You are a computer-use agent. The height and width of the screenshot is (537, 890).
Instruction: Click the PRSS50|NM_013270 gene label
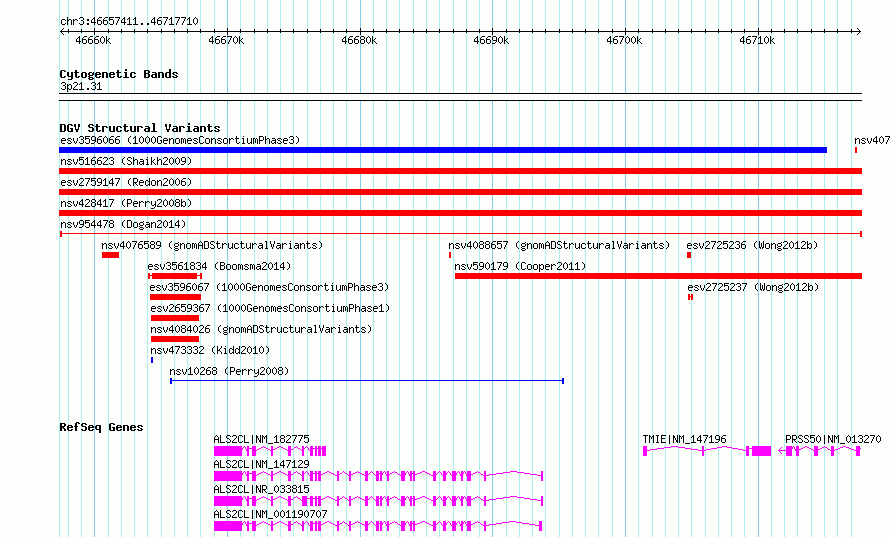tap(833, 439)
